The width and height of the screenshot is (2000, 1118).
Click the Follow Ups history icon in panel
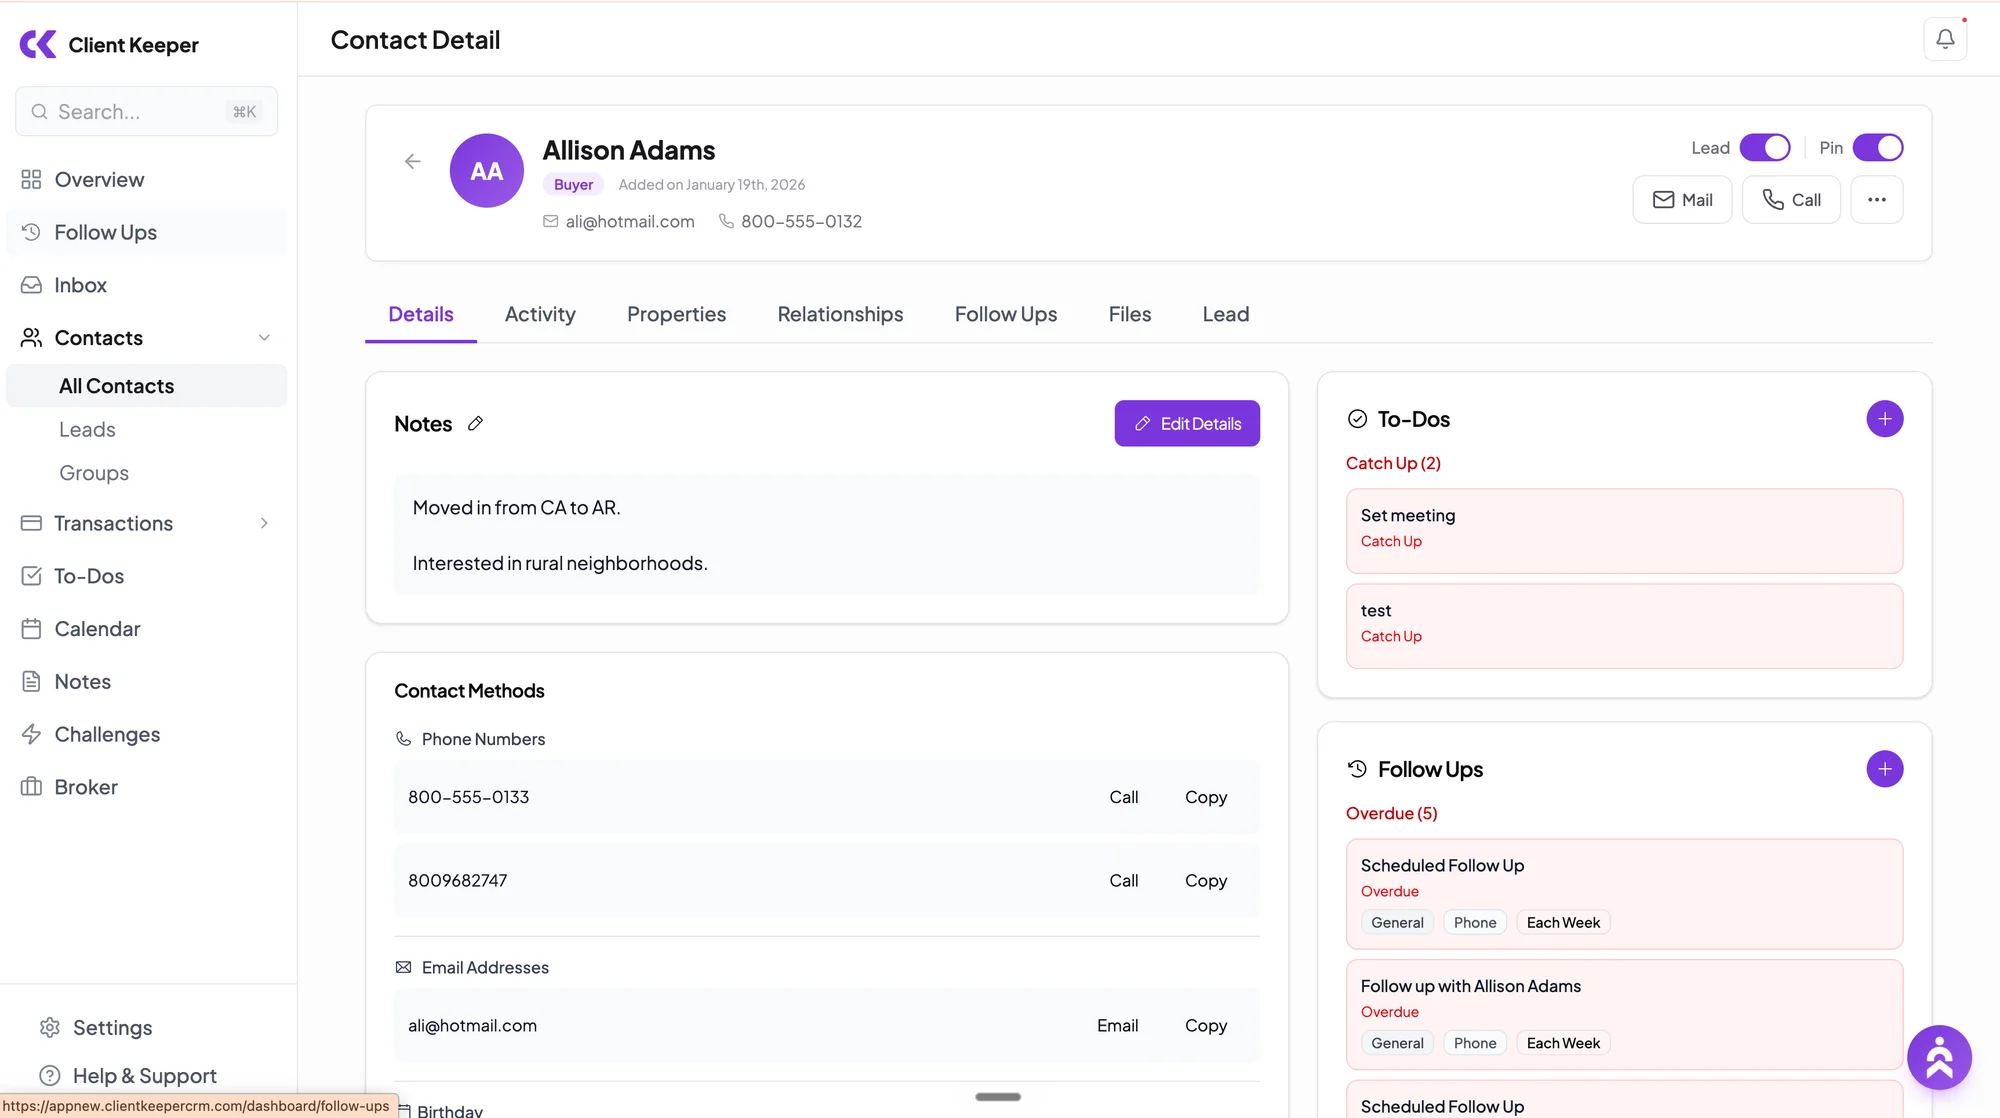(x=1357, y=769)
